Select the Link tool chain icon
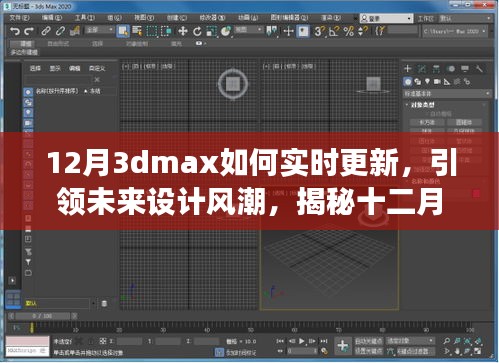 click(x=46, y=31)
